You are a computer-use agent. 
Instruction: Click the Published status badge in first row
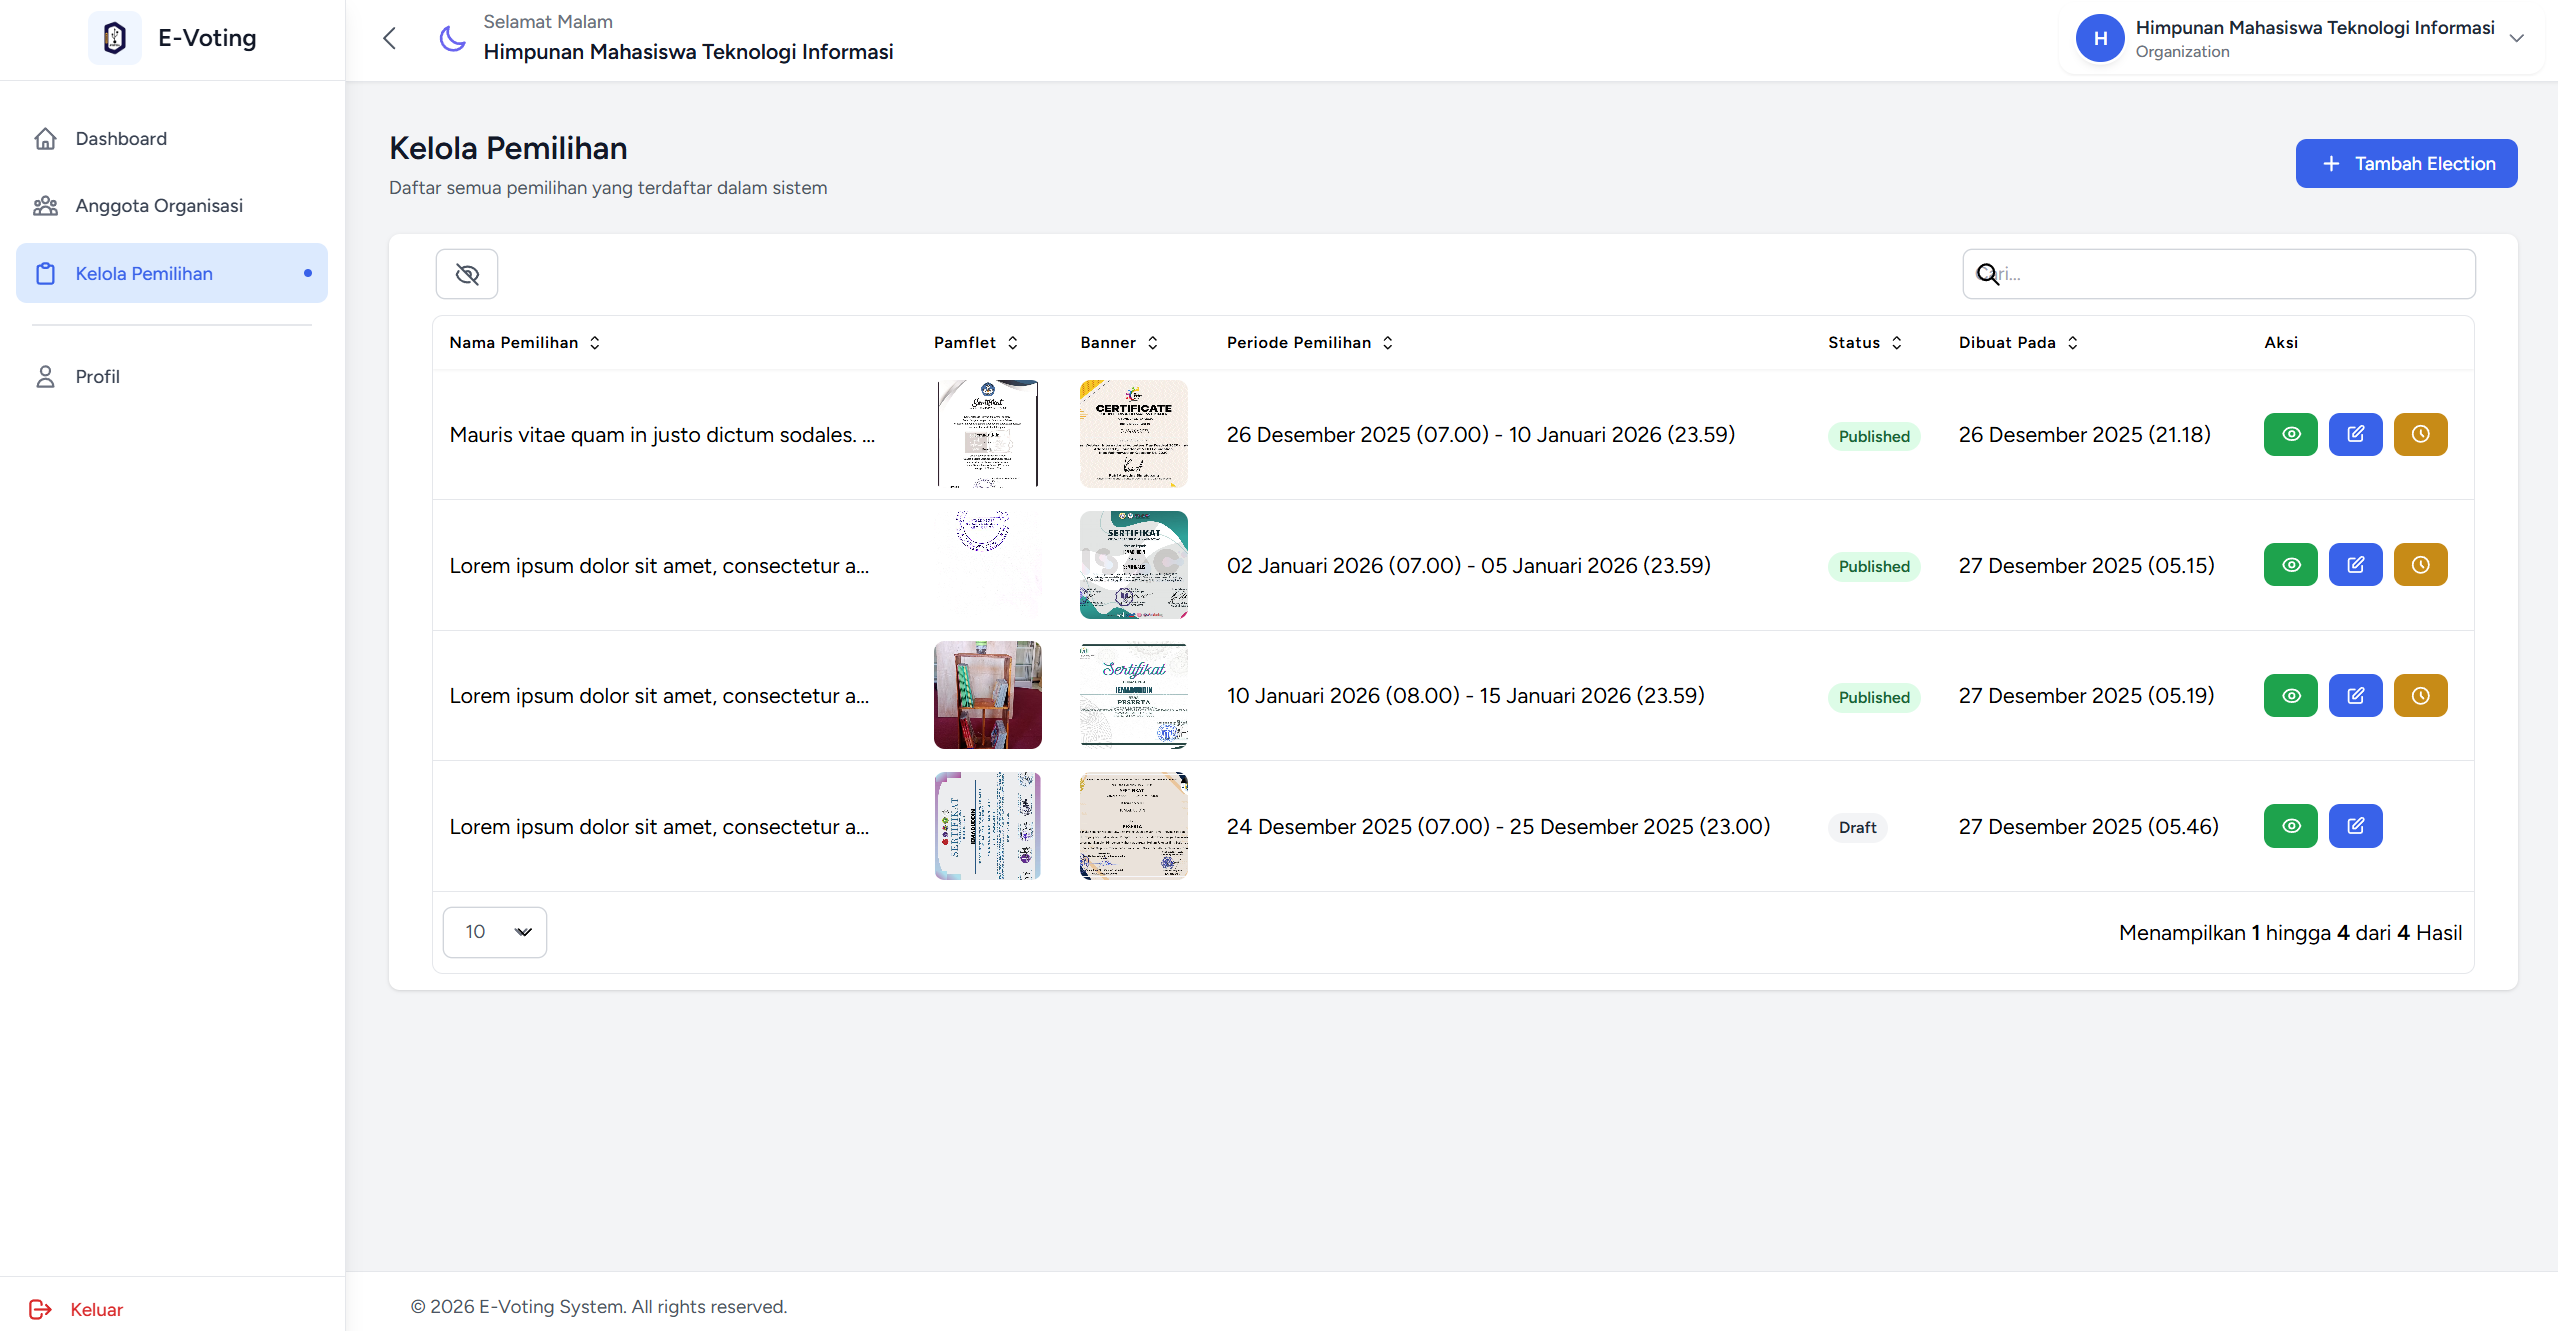click(1873, 436)
